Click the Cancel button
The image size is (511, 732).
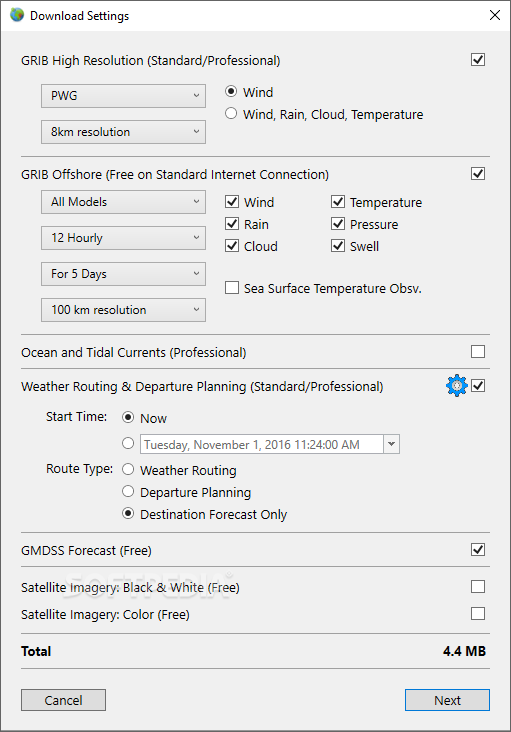click(x=63, y=700)
